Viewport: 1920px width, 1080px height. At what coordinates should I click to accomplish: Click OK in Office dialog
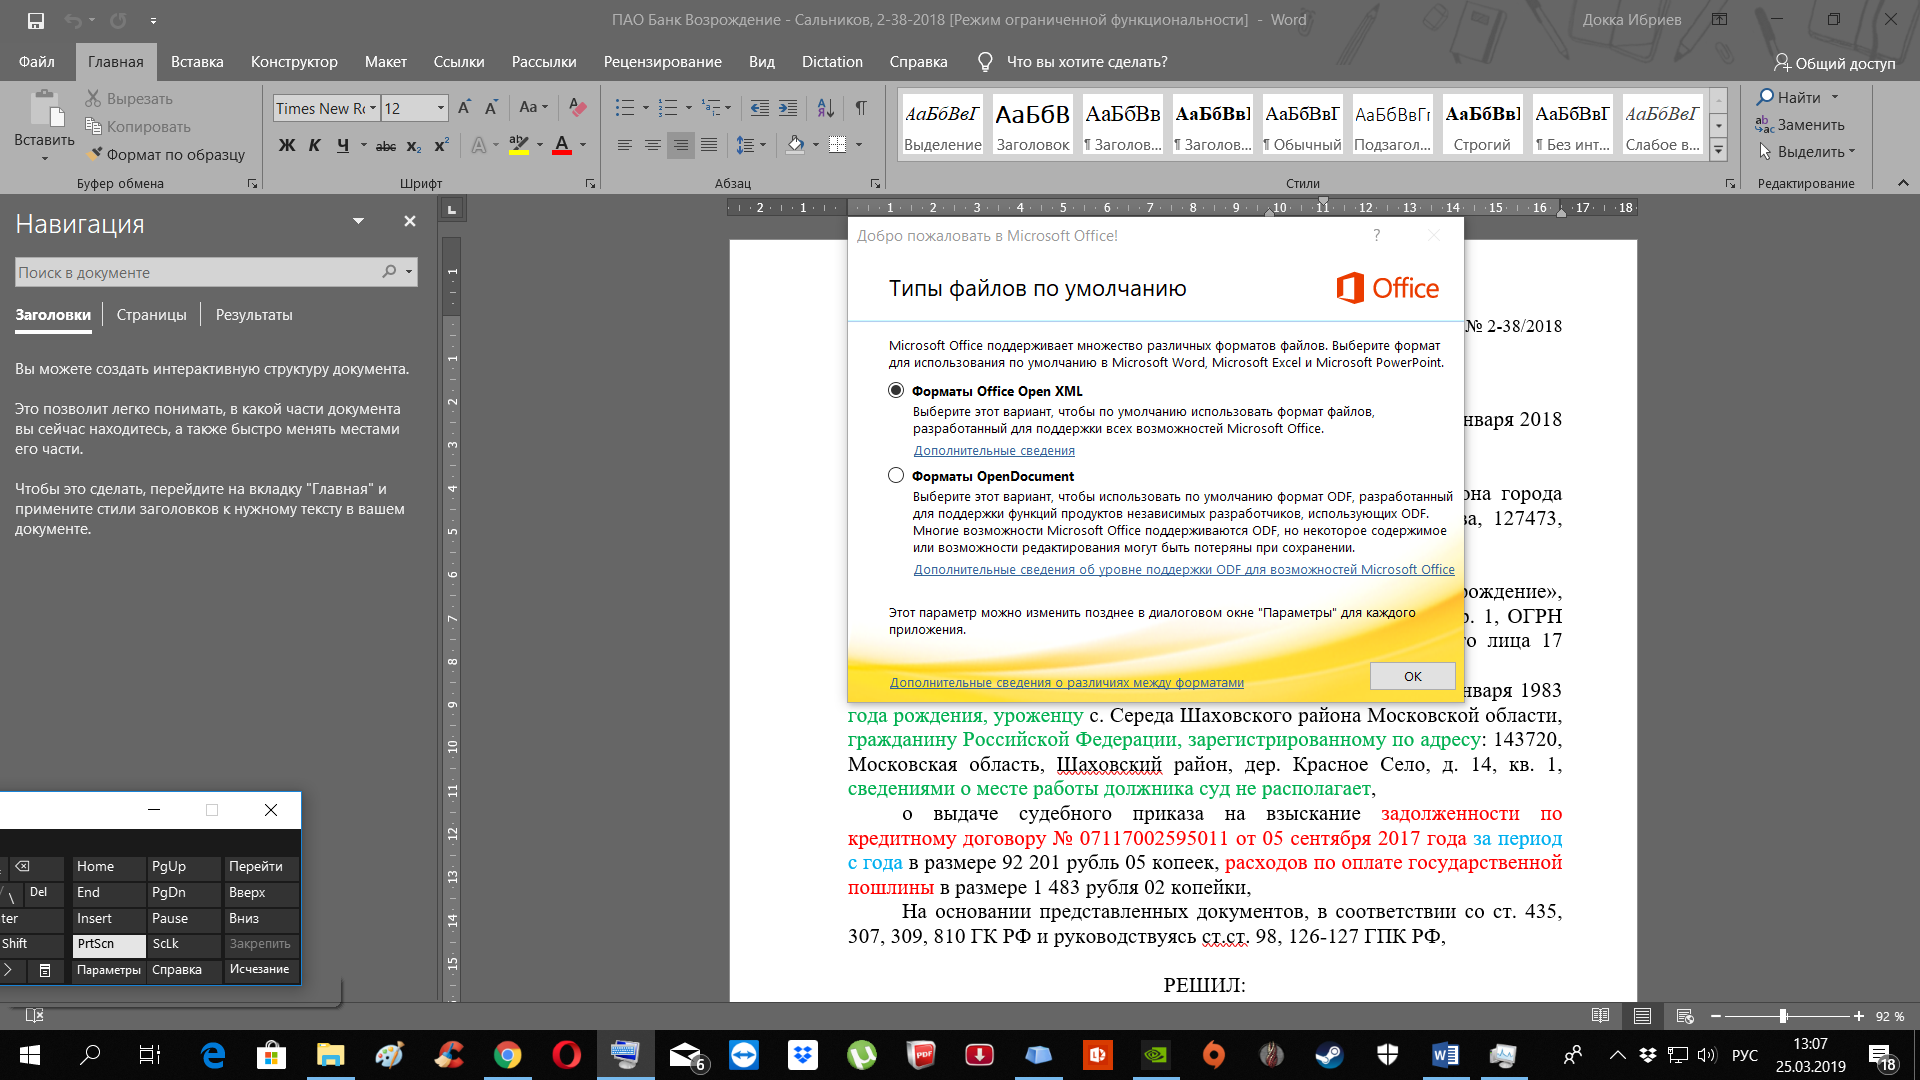(1412, 676)
